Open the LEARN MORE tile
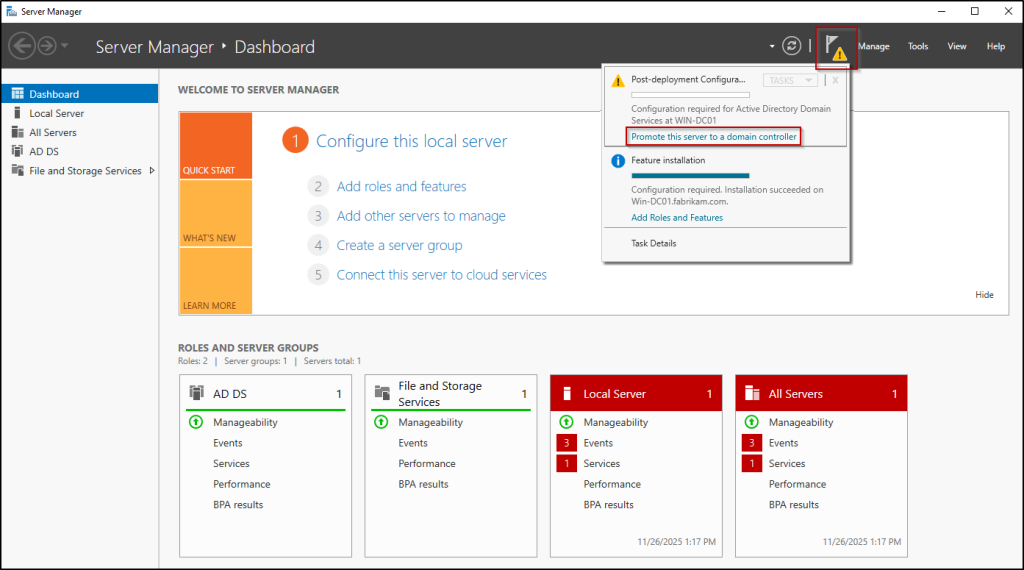The image size is (1024, 570). pyautogui.click(x=216, y=281)
